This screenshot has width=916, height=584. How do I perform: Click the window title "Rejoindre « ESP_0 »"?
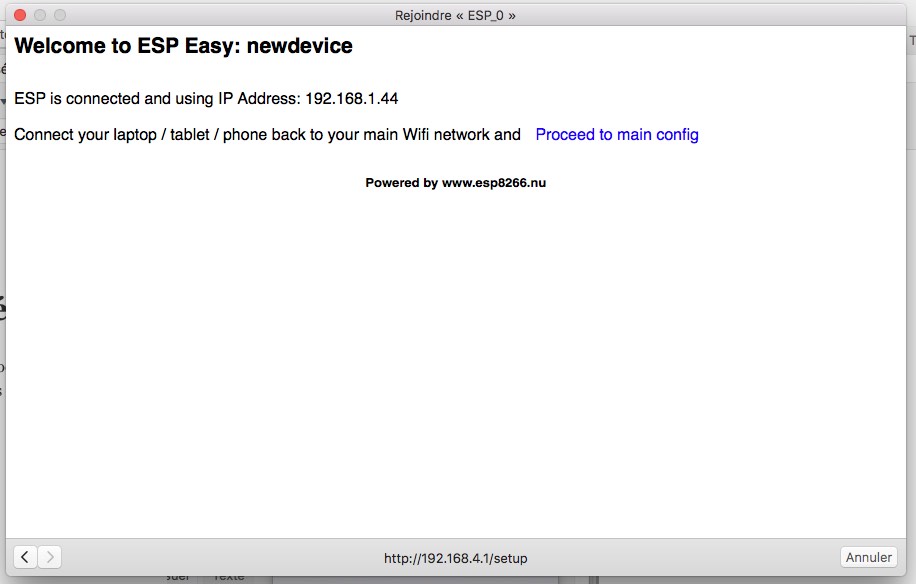coord(457,14)
